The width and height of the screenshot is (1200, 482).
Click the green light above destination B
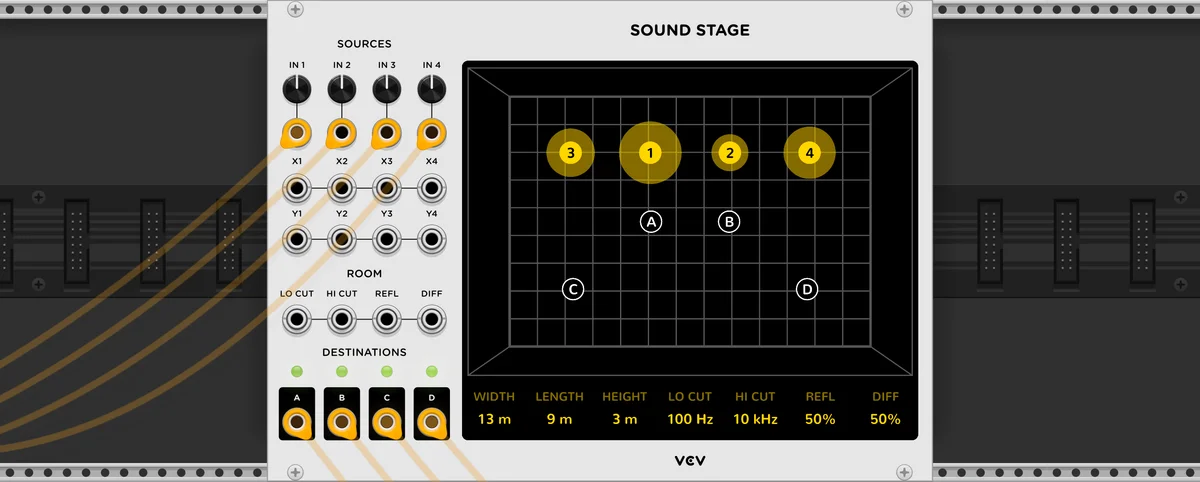pos(342,372)
